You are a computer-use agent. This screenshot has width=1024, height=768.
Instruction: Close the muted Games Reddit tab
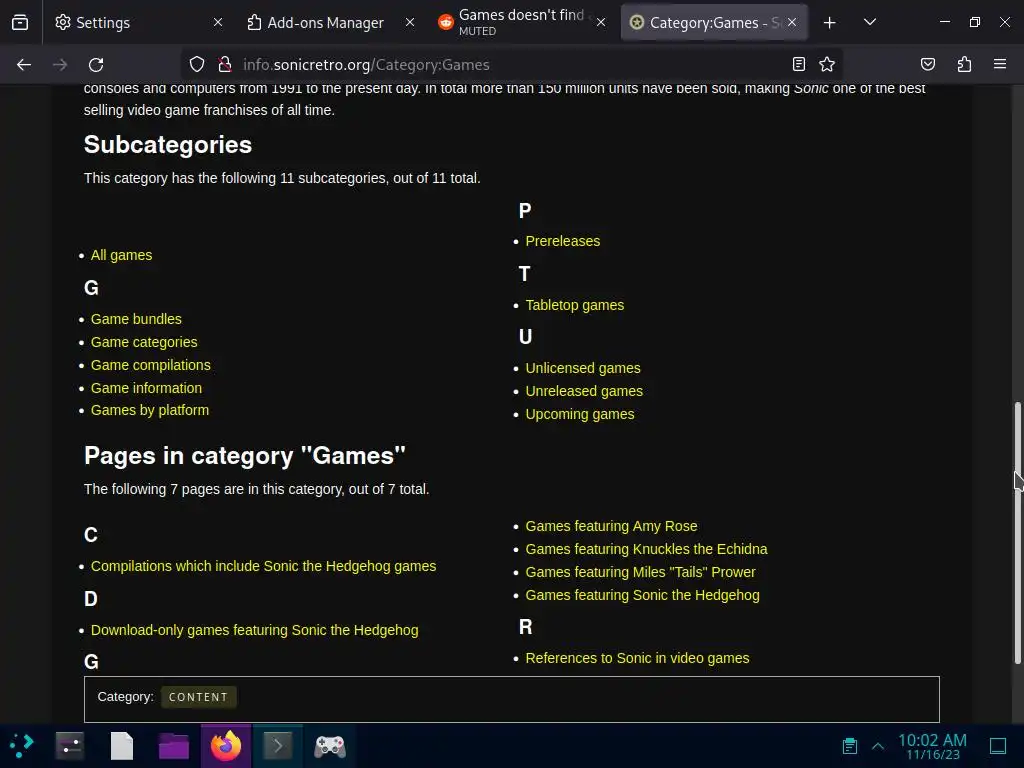click(x=601, y=23)
